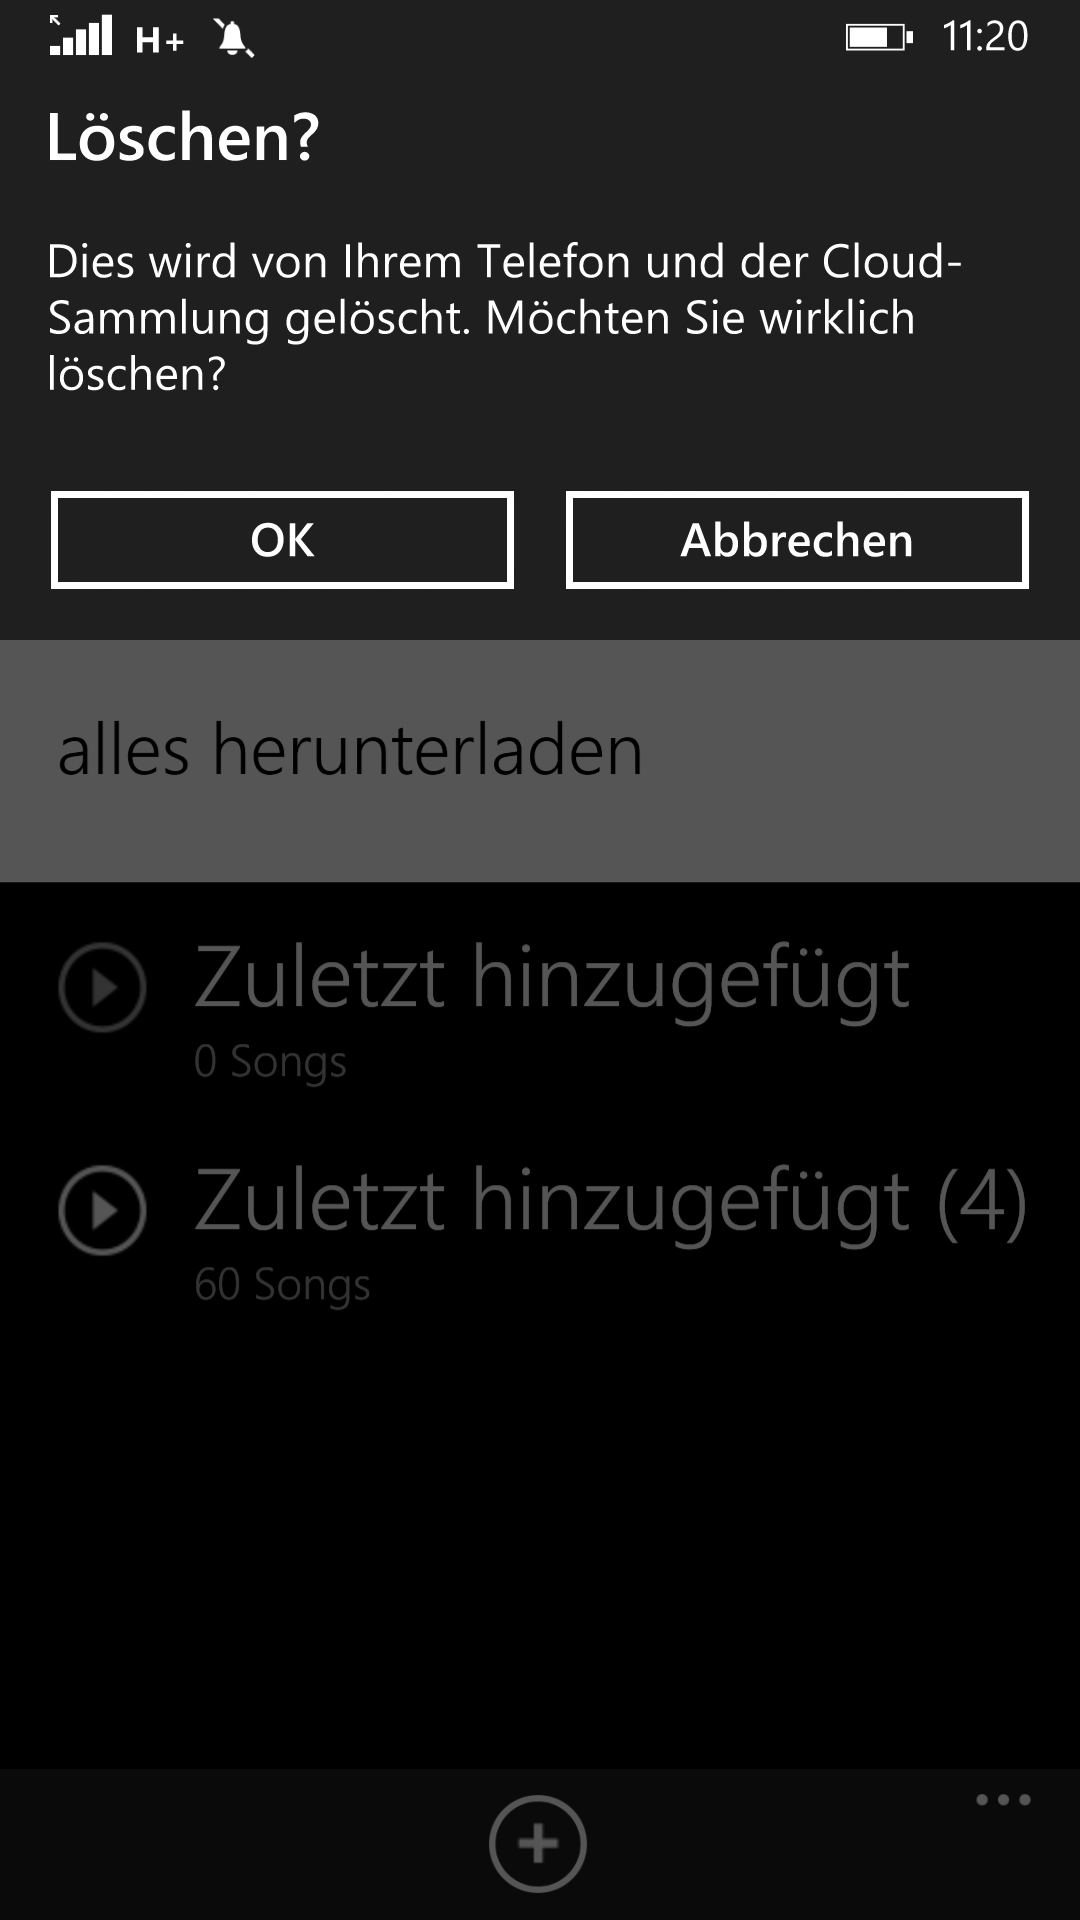Tap the 'Löschen?' dialog heading

[x=183, y=137]
